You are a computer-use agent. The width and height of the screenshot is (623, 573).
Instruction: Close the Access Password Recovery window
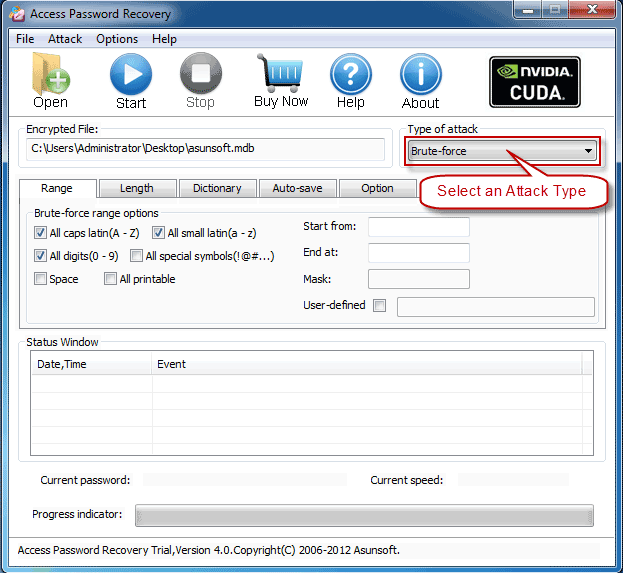pos(592,10)
